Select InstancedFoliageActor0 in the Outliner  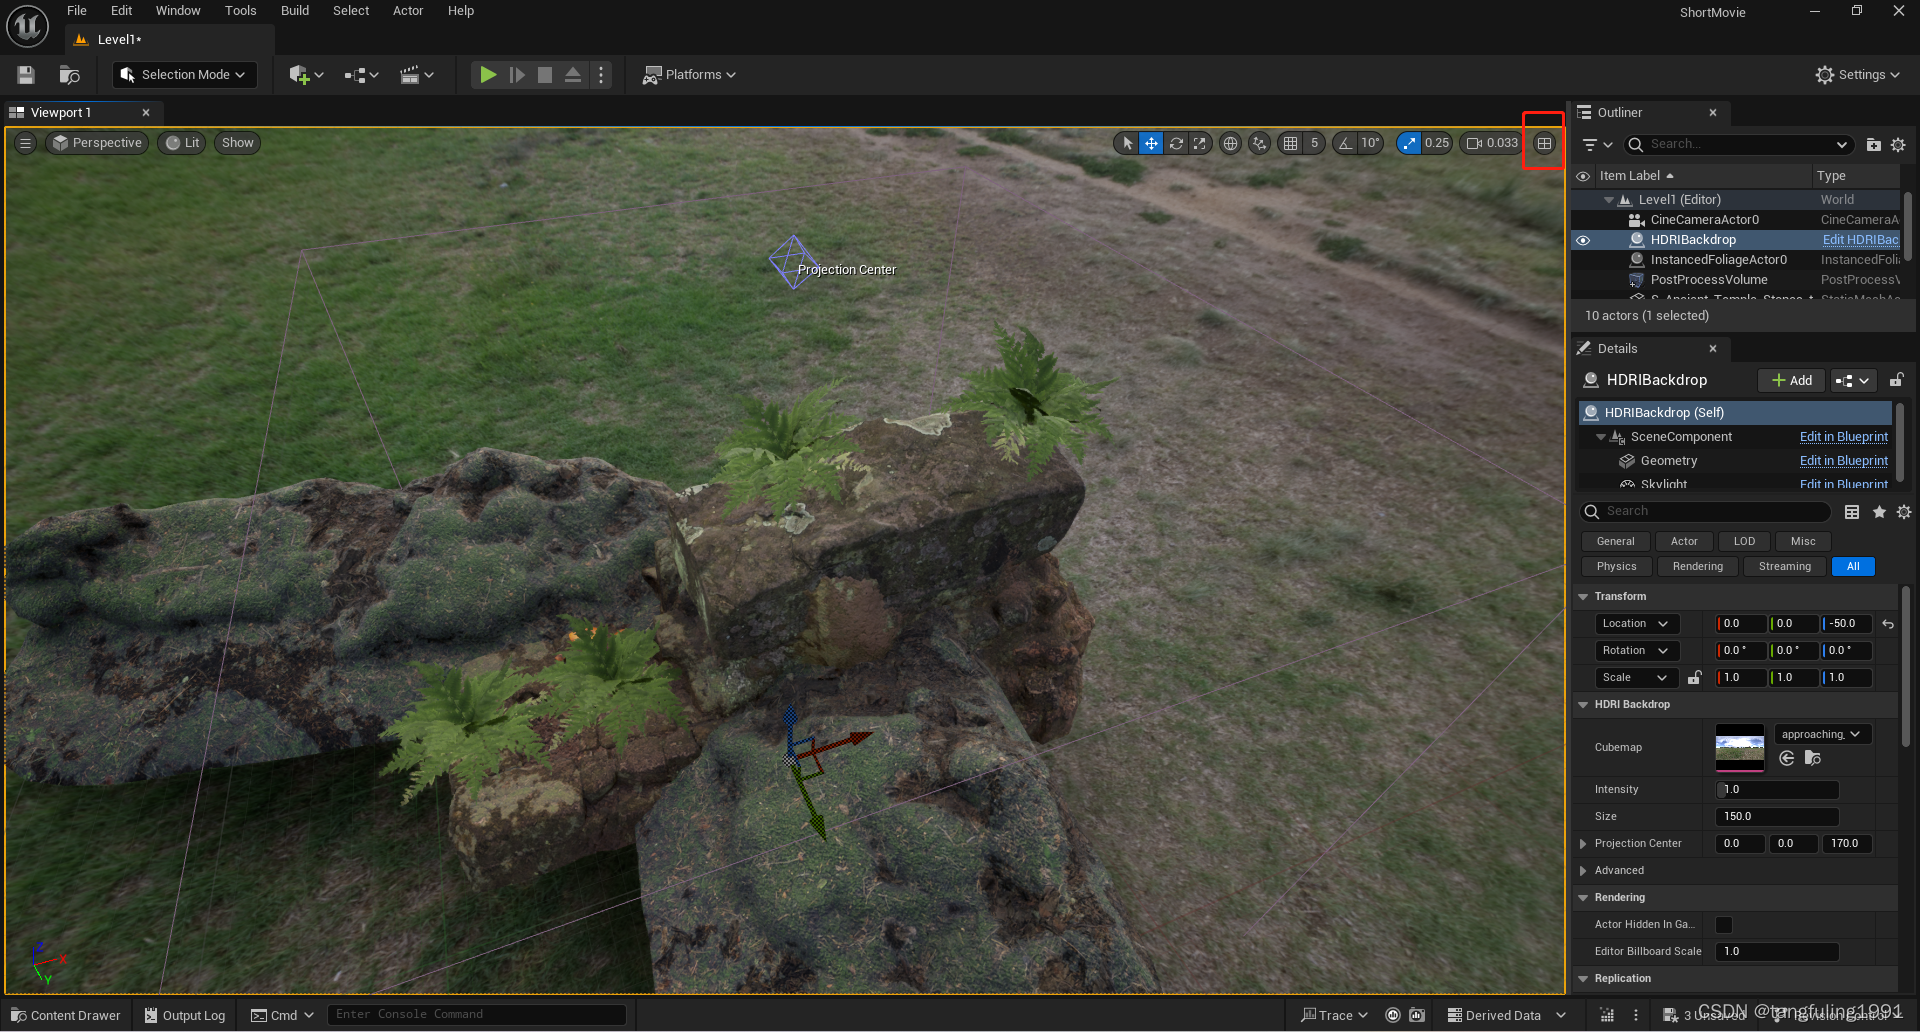[x=1718, y=260]
